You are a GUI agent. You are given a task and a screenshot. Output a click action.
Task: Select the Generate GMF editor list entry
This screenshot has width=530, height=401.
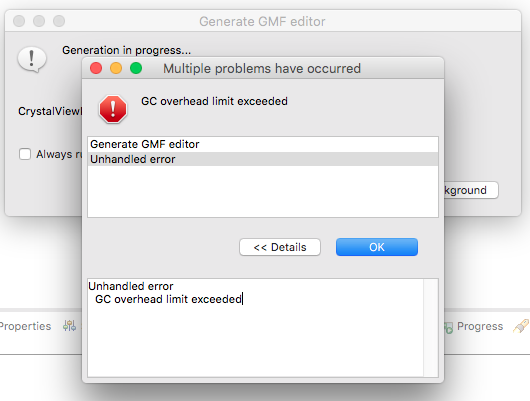(x=263, y=144)
